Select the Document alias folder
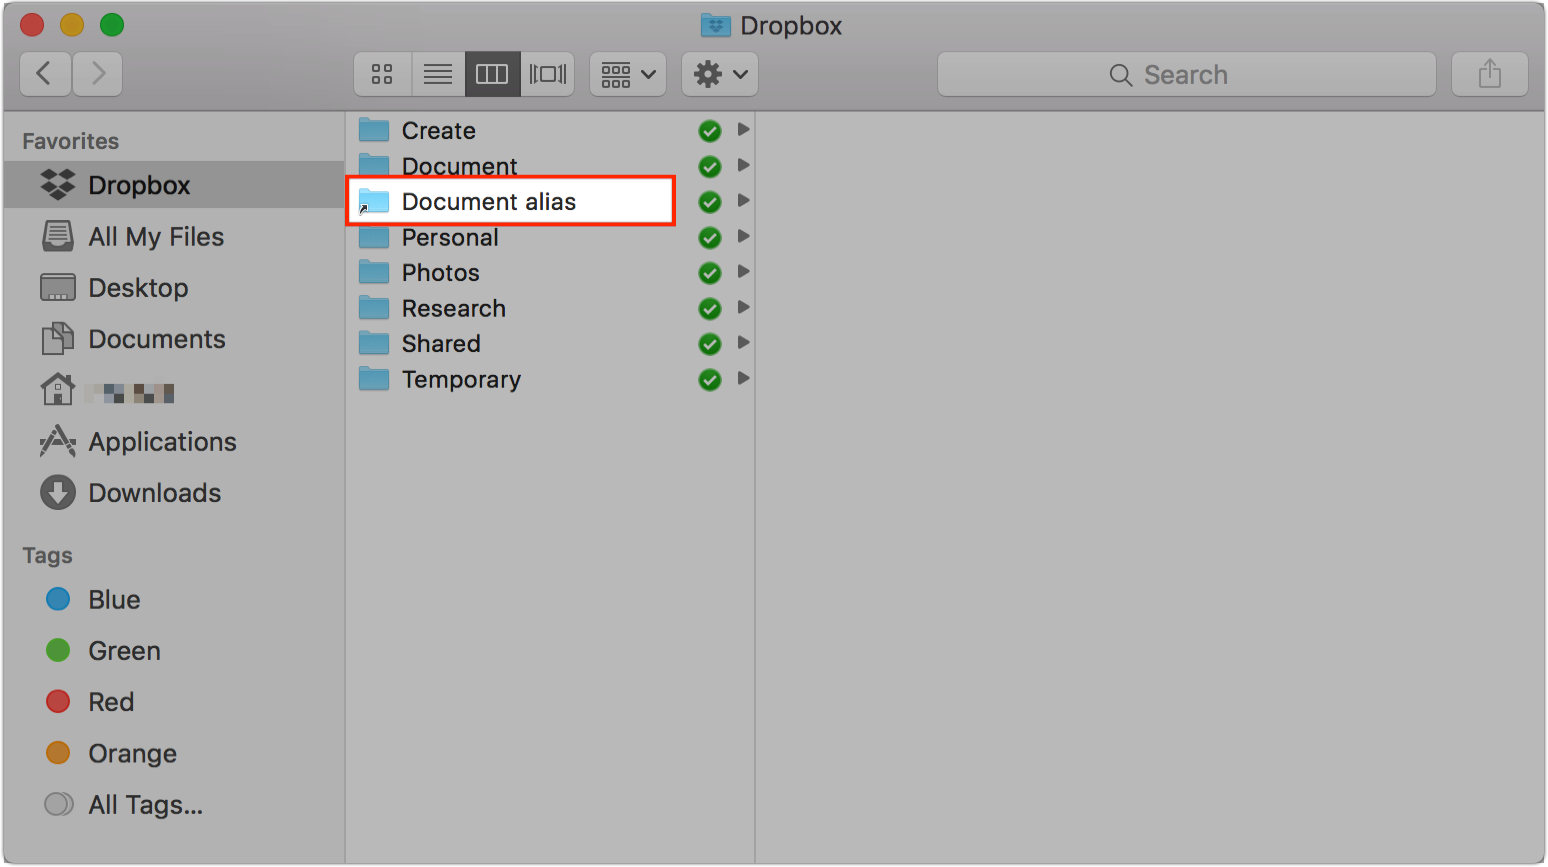Screen dimensions: 1548x867 [x=489, y=202]
